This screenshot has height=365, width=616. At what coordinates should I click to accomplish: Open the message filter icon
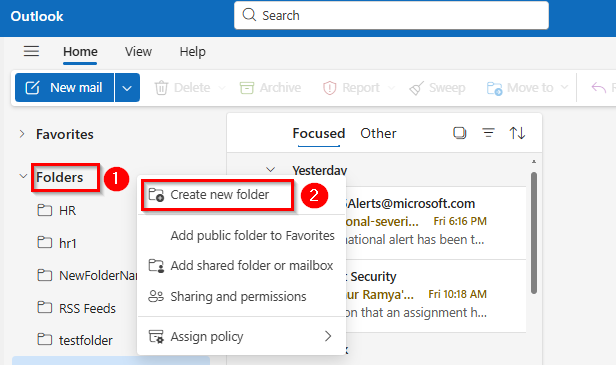pos(488,133)
